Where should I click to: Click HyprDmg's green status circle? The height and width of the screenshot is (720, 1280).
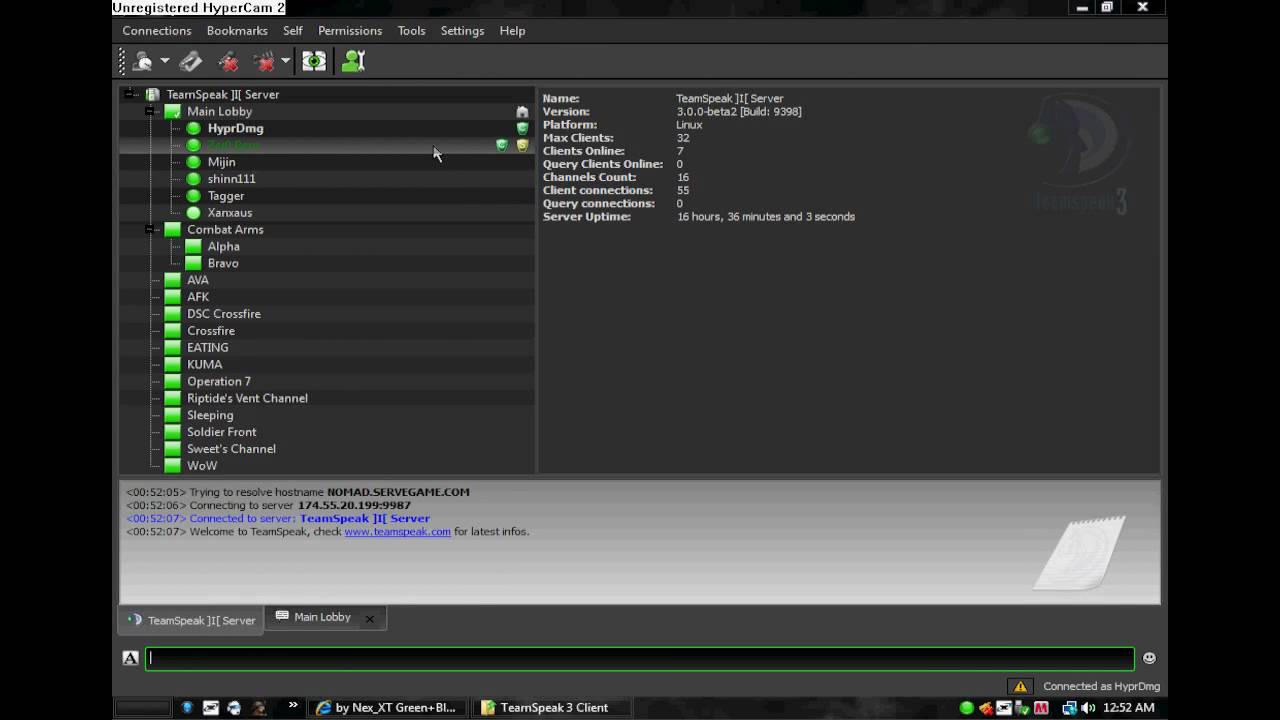(194, 128)
